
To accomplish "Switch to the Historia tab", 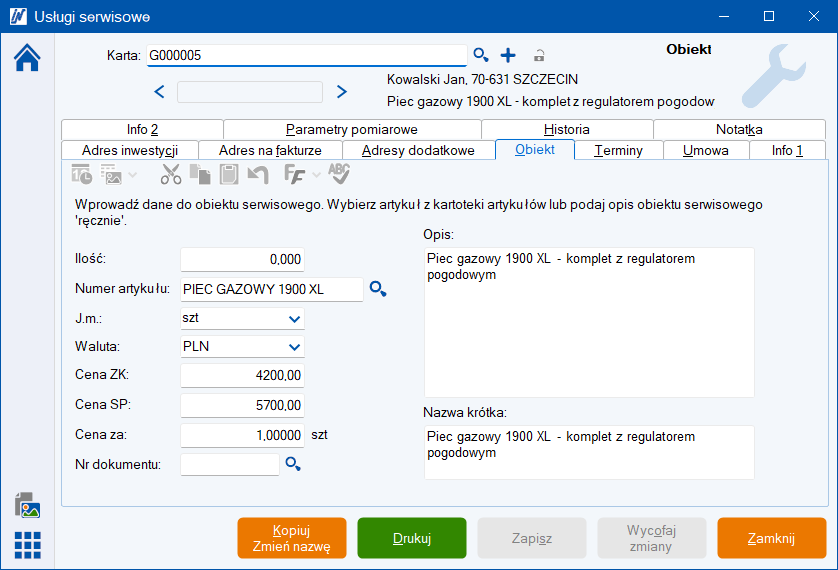I will [566, 129].
